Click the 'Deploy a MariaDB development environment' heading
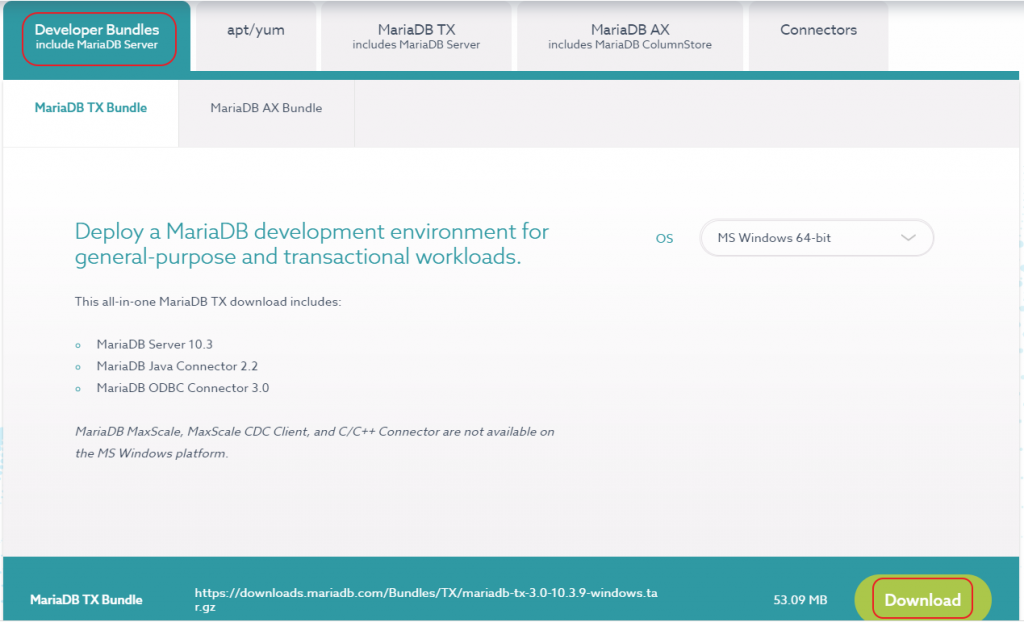The image size is (1024, 622). coord(312,244)
